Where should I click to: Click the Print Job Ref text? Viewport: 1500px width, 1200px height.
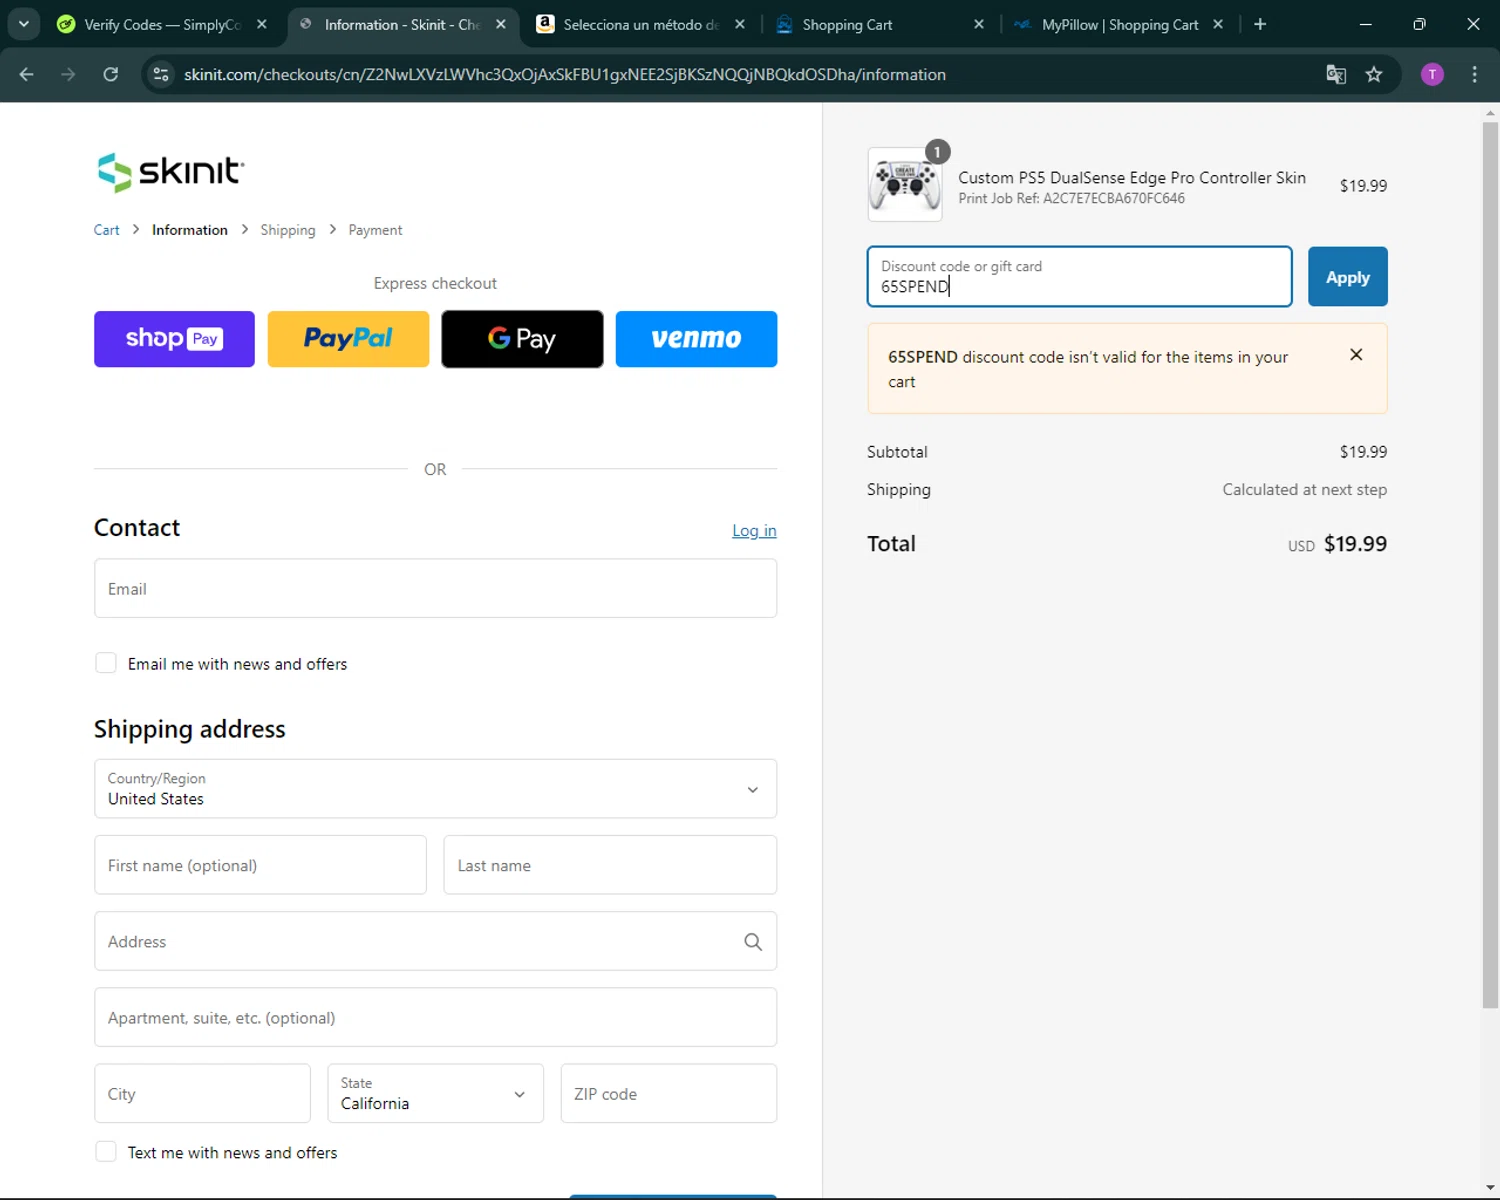[1071, 198]
